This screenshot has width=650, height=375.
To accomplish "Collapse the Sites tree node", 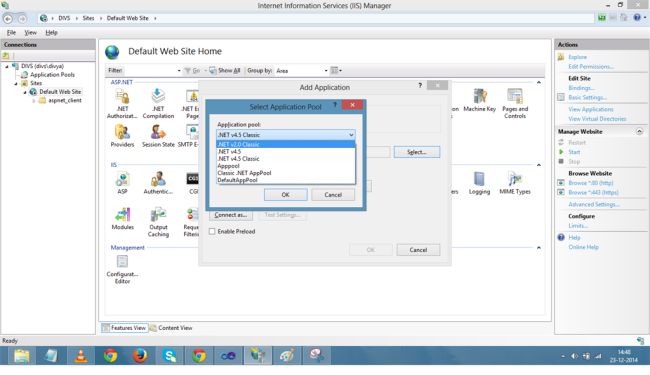I will (x=16, y=83).
